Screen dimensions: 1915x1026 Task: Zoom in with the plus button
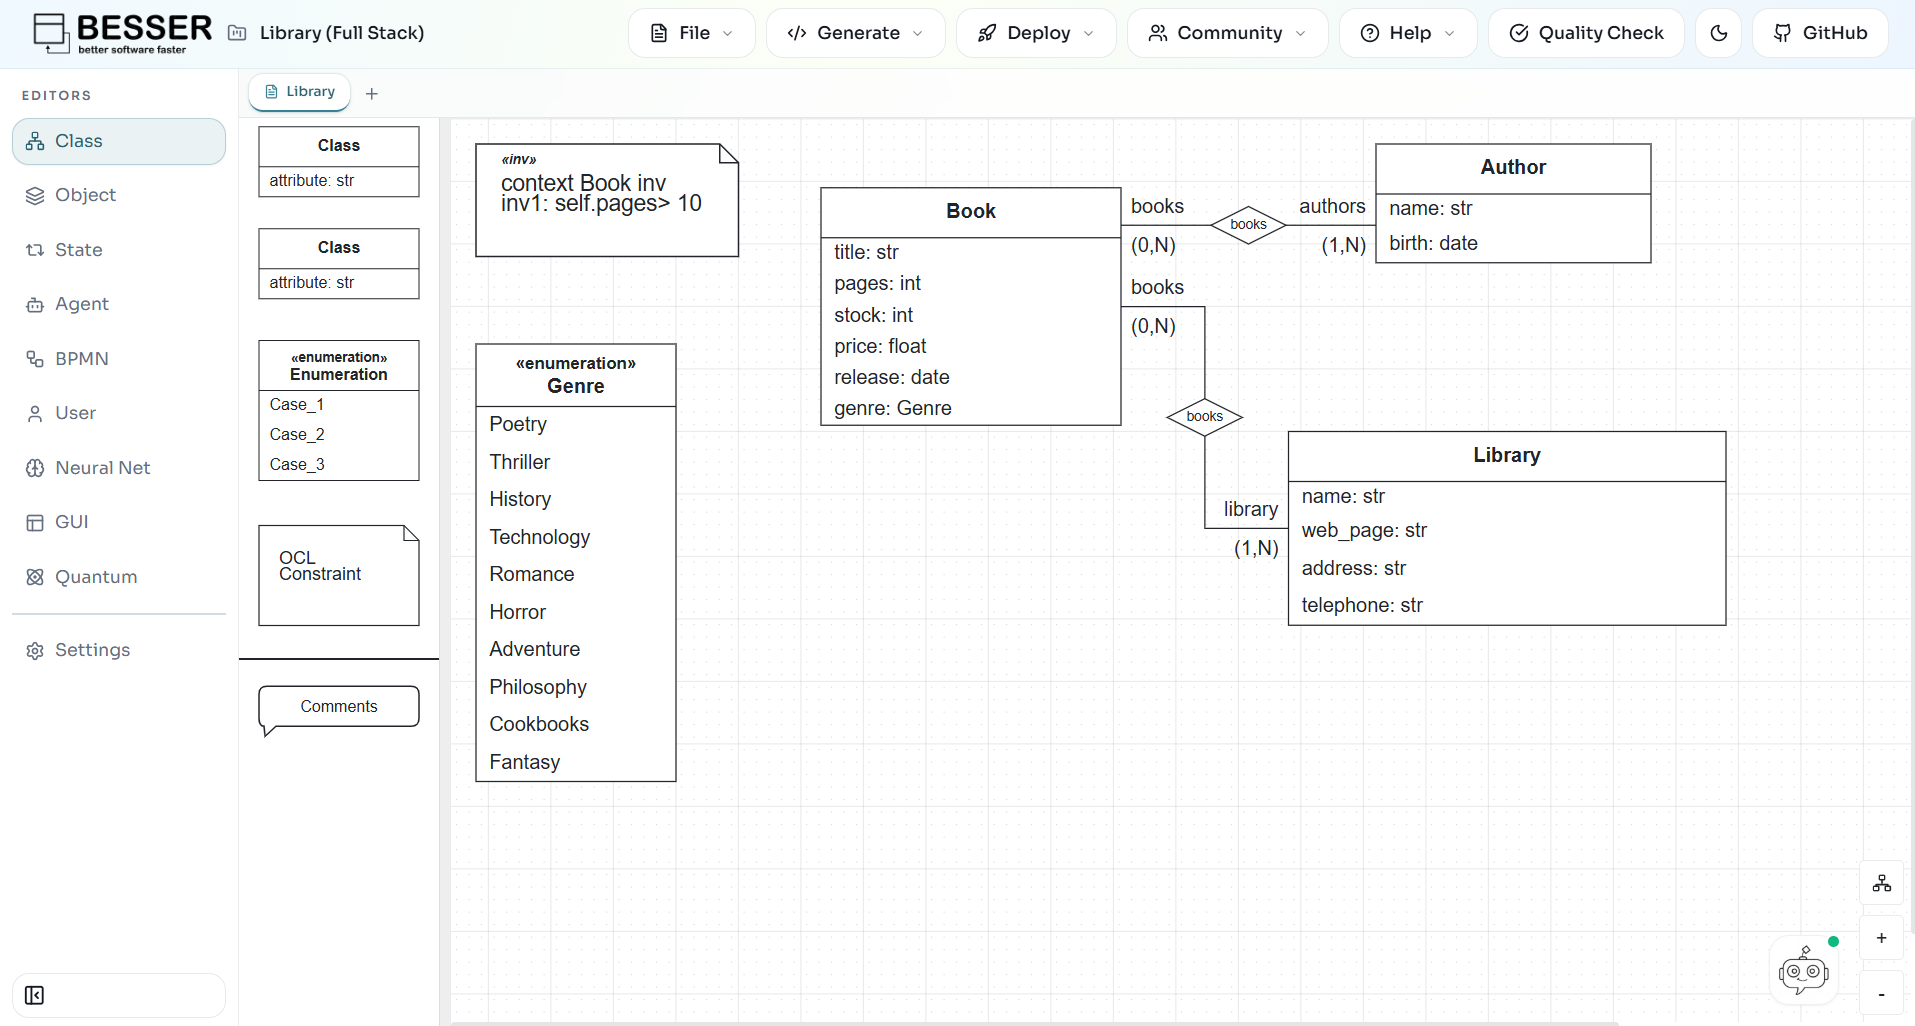[1882, 938]
